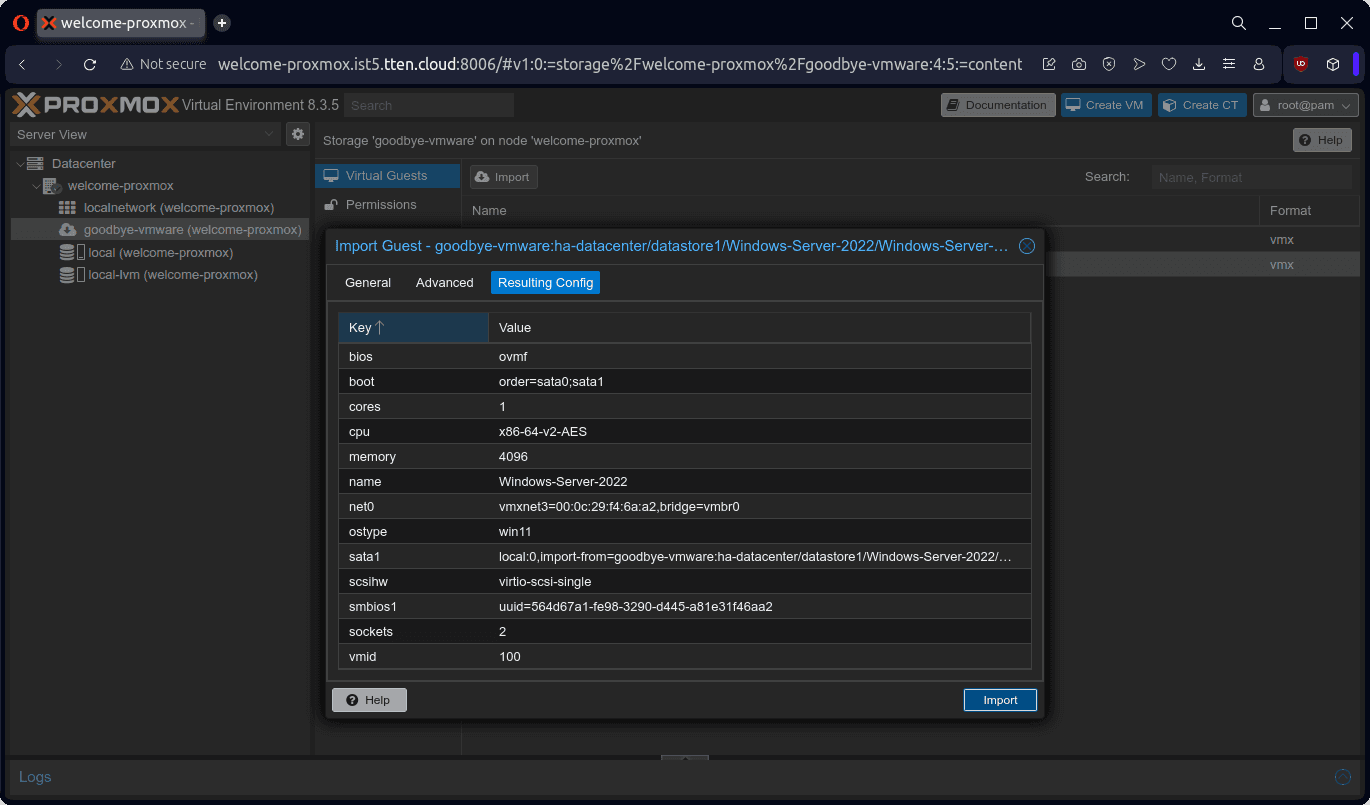Switch to the Advanced tab

(x=444, y=283)
